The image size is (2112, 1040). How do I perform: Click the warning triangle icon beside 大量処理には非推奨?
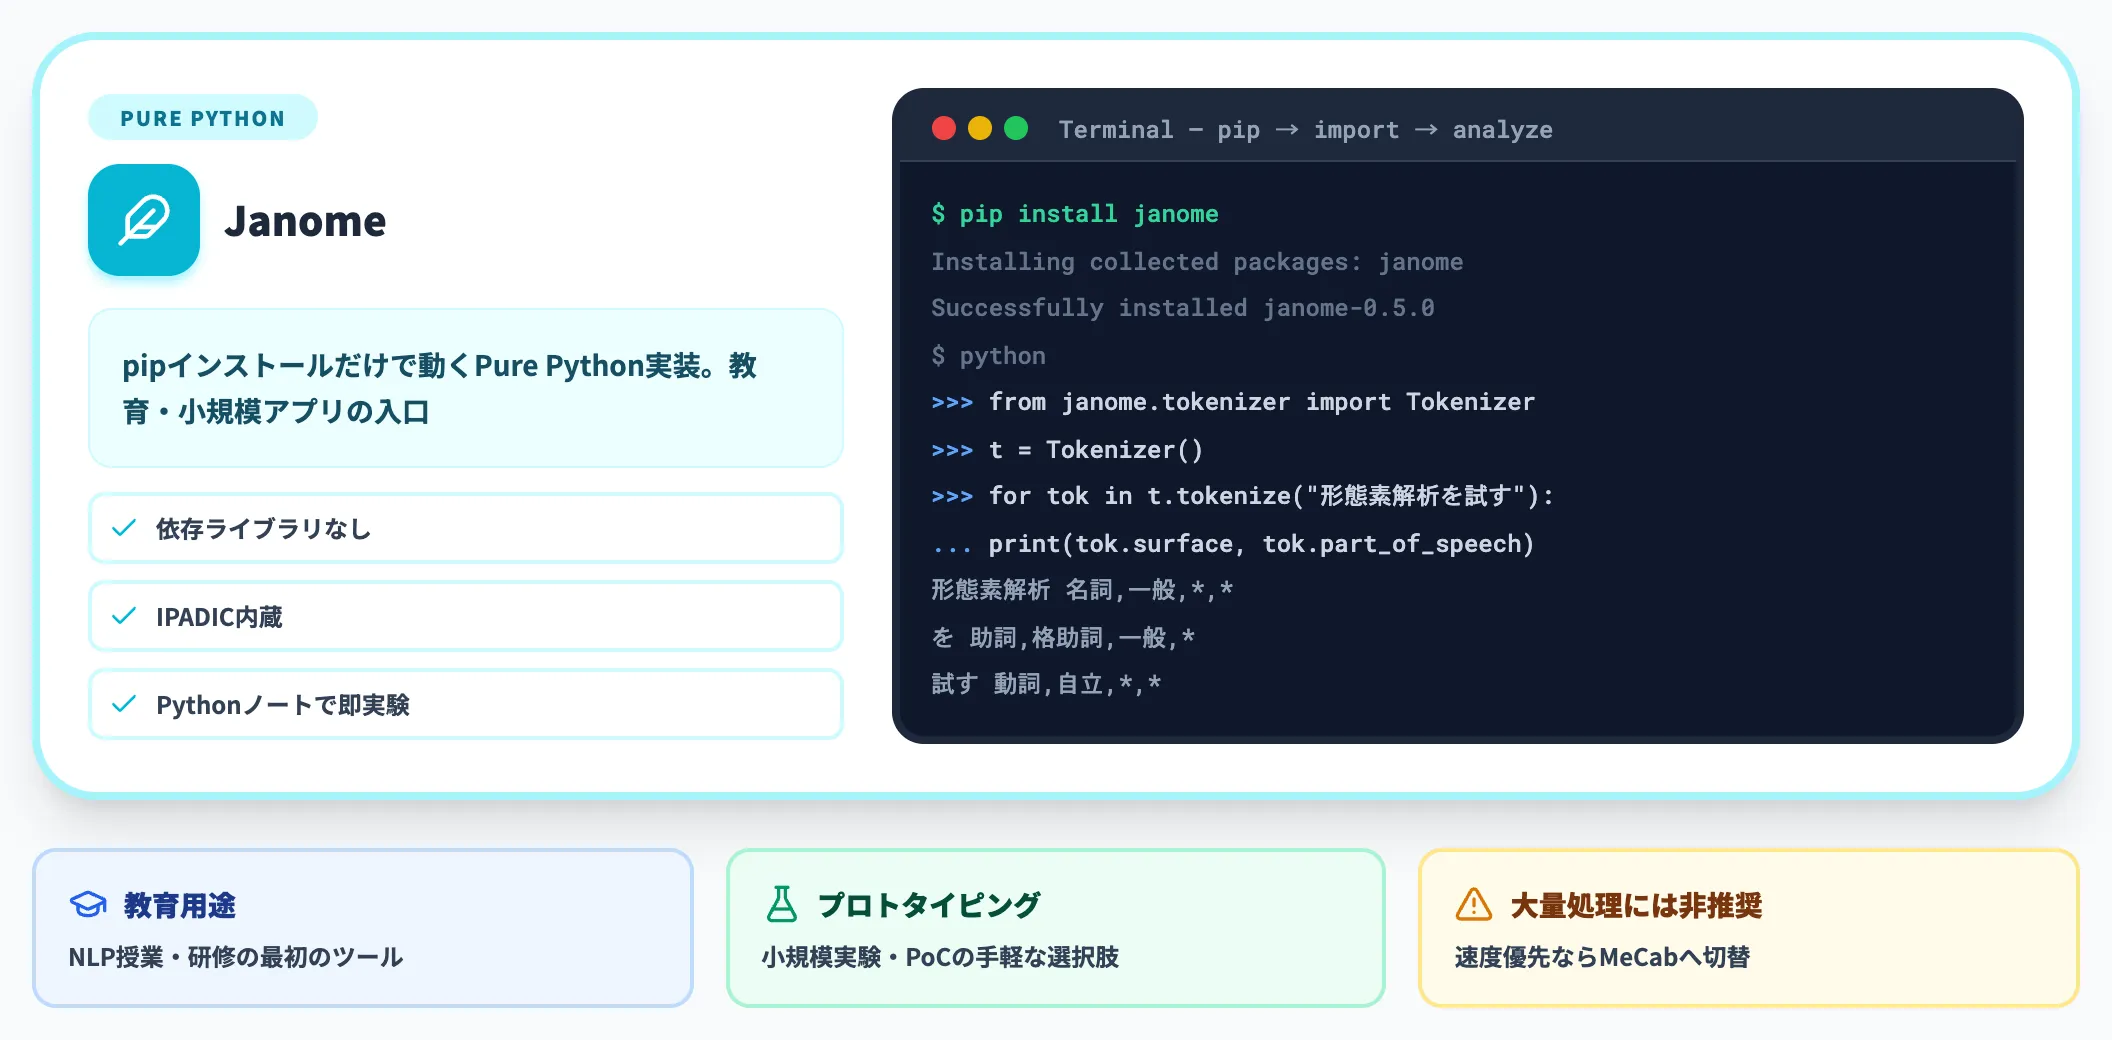coord(1474,904)
